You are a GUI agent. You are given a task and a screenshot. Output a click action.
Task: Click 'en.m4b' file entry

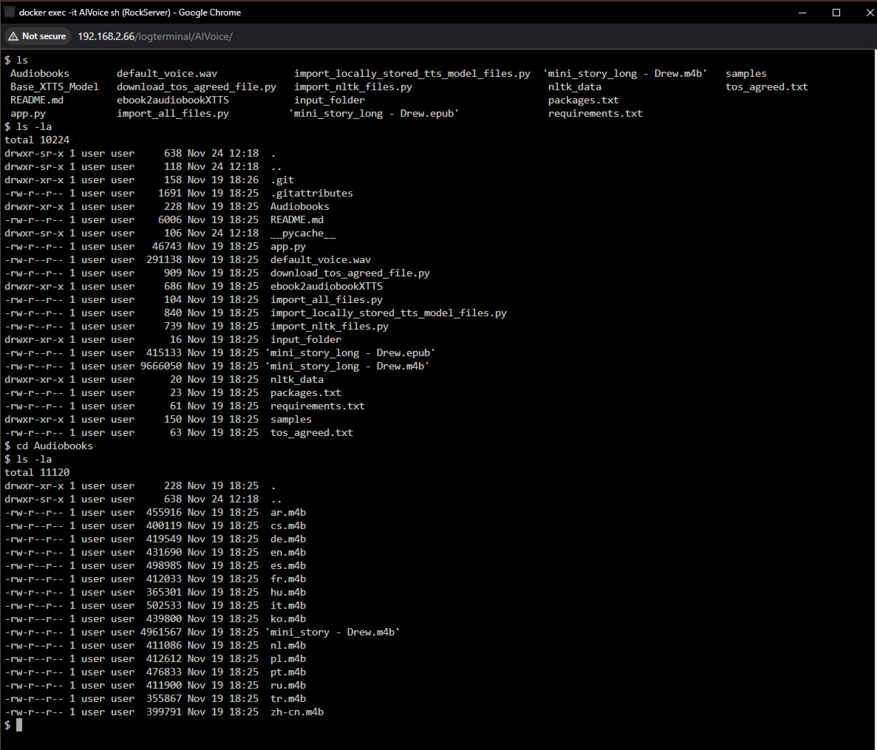coord(288,553)
